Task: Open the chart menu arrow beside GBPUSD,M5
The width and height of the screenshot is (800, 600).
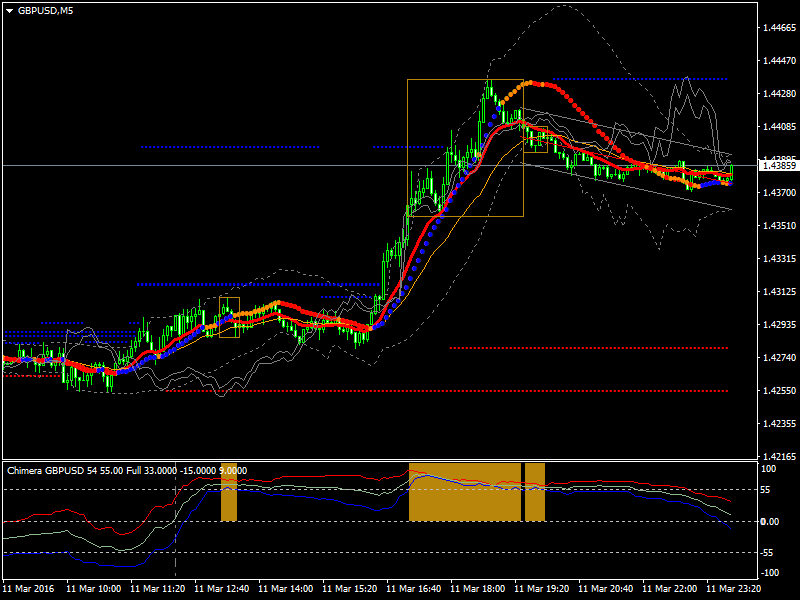Action: (10, 11)
